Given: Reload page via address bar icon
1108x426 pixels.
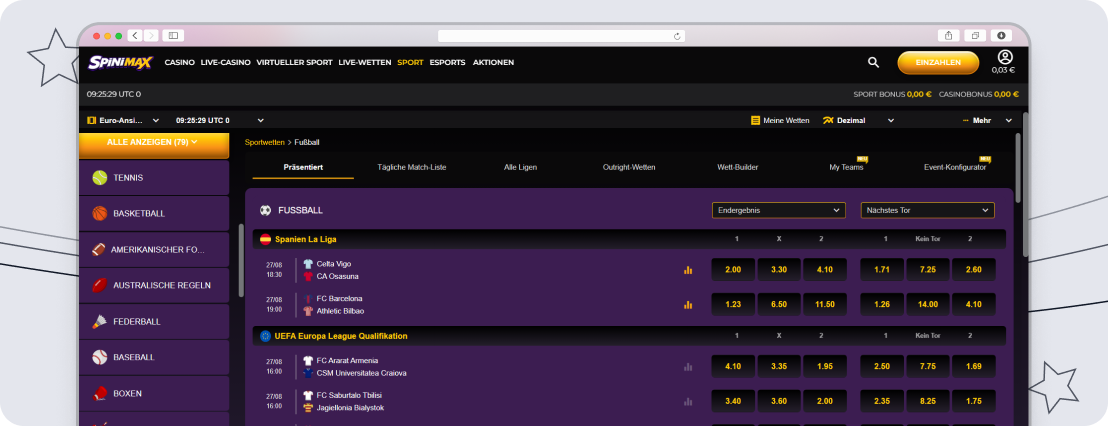Looking at the screenshot, I should pyautogui.click(x=677, y=35).
